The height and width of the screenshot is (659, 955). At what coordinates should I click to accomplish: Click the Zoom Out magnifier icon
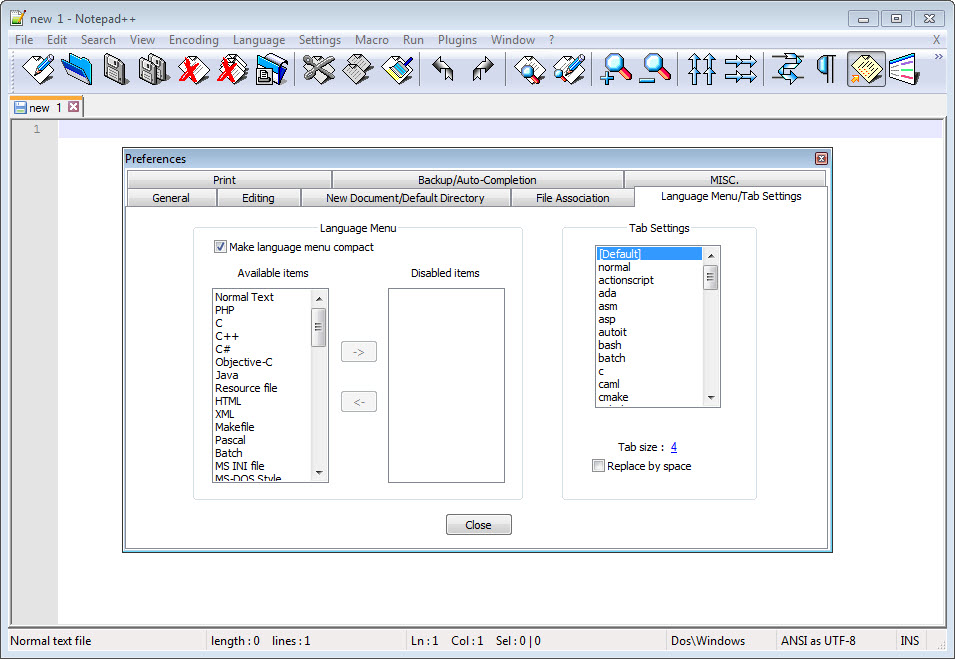(x=655, y=69)
